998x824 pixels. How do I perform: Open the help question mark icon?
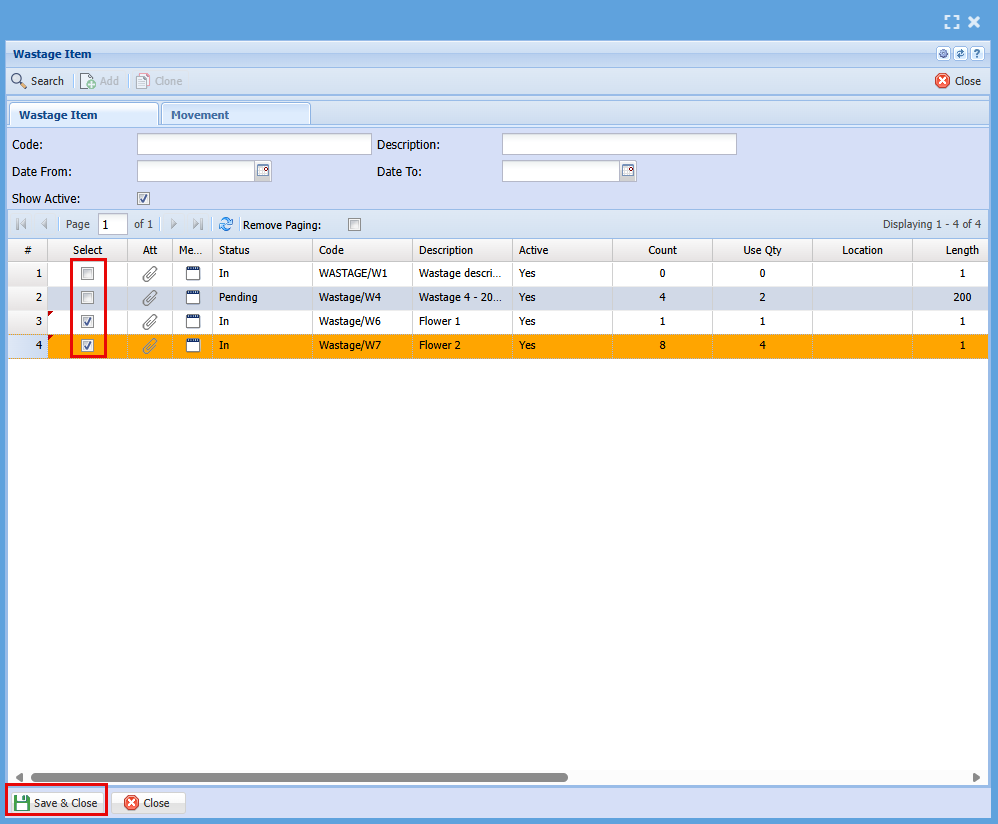976,54
